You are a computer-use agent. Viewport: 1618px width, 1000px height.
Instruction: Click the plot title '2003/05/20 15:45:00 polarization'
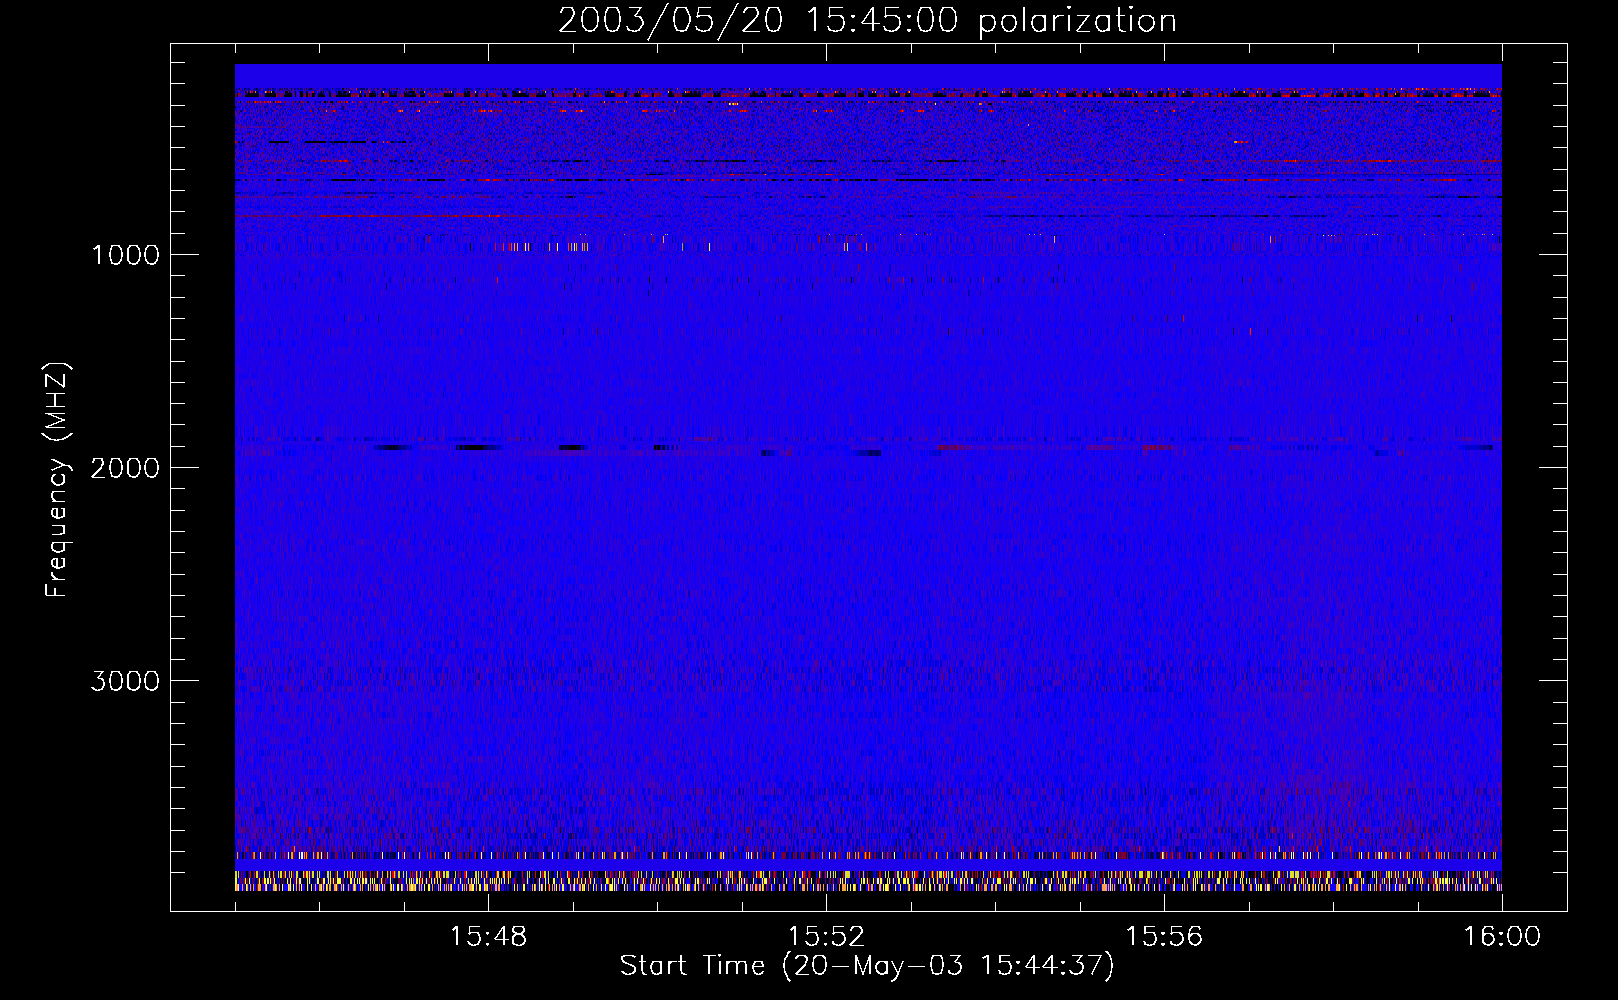coord(867,21)
